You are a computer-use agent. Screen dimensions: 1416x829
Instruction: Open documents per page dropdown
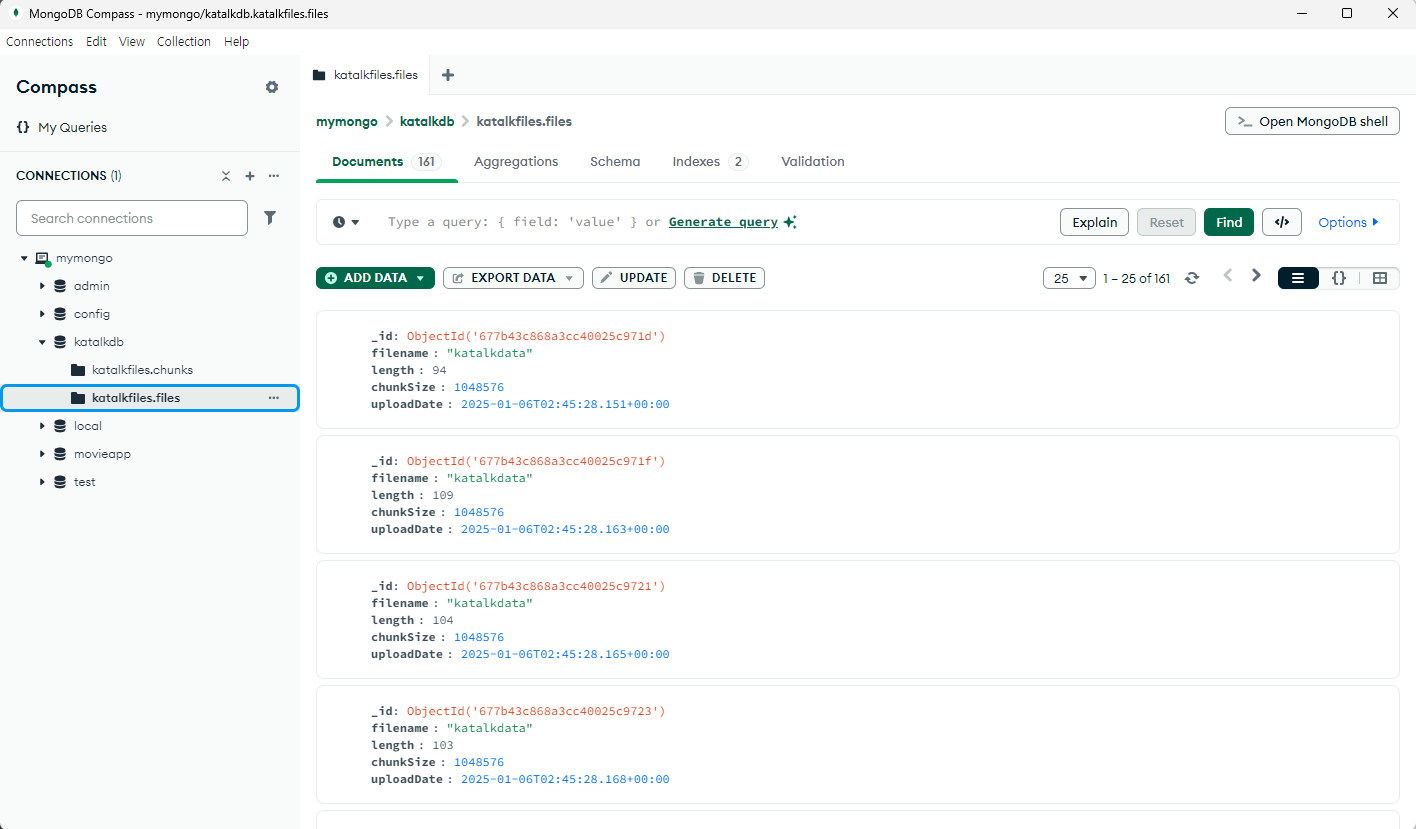[x=1069, y=278]
